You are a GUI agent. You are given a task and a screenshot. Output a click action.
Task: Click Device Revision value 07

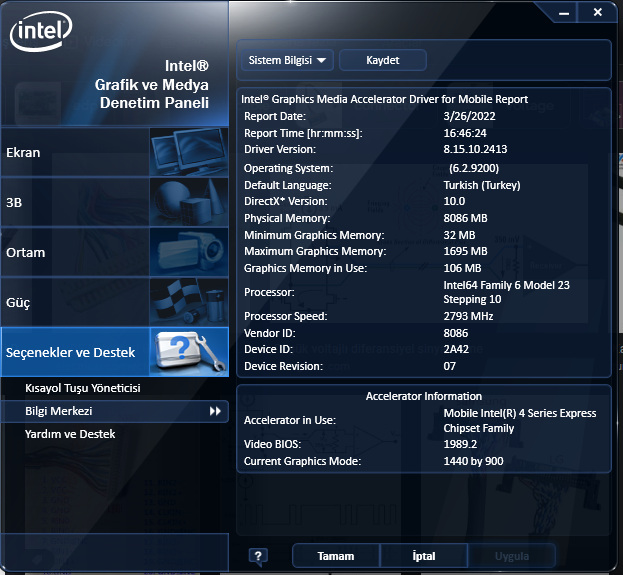click(449, 366)
